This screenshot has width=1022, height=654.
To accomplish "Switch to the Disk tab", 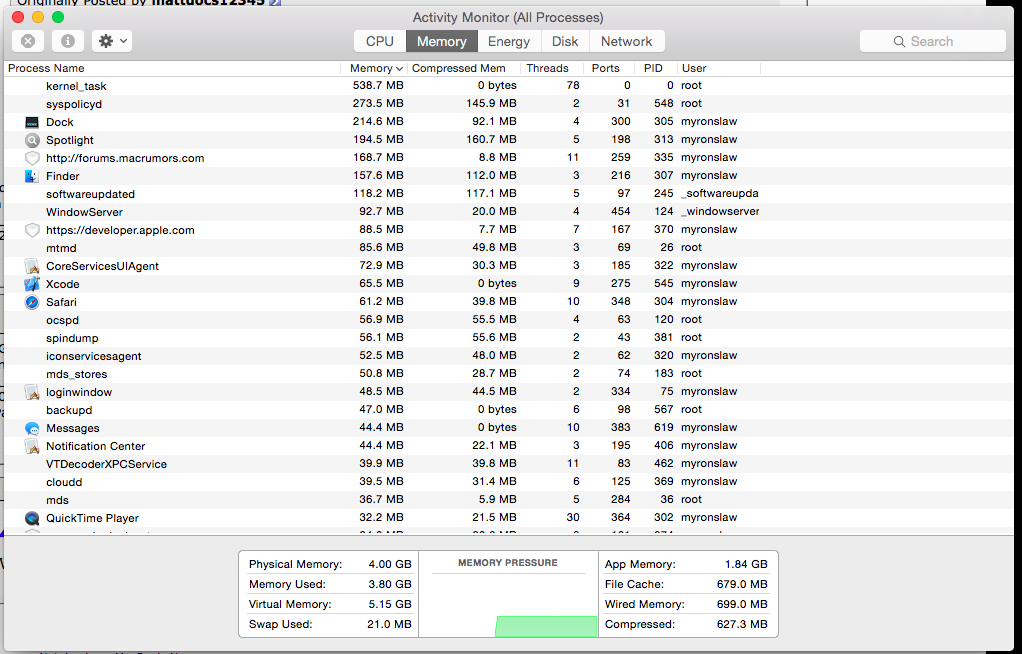I will (x=565, y=41).
